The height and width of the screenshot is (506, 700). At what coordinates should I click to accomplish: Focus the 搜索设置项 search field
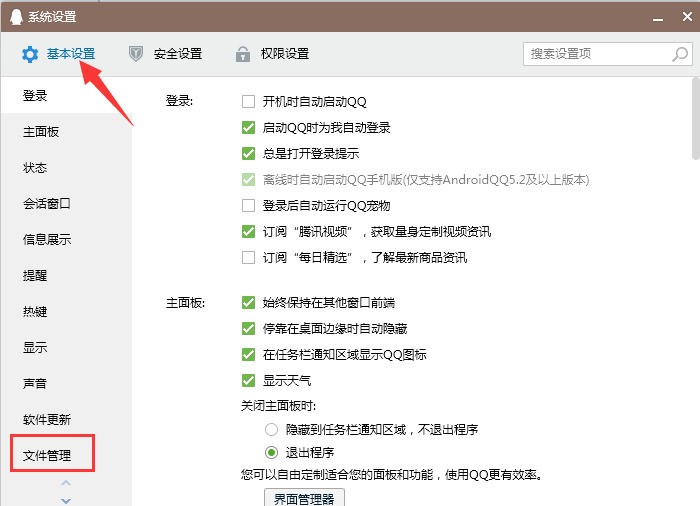click(608, 54)
